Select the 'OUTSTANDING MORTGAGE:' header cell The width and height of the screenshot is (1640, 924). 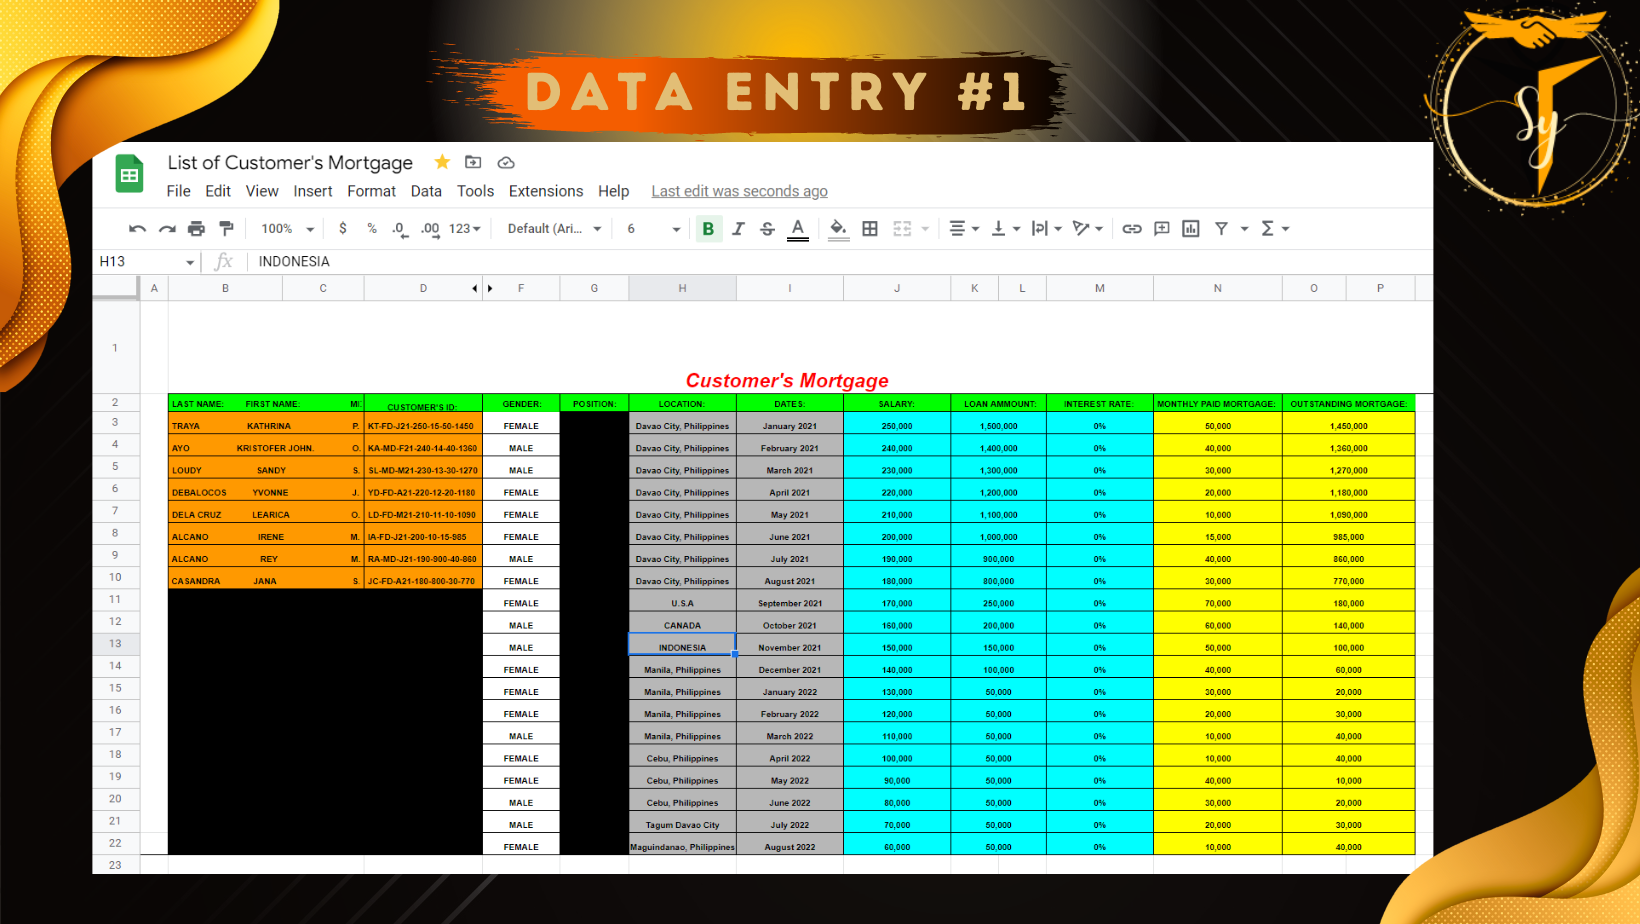point(1349,403)
